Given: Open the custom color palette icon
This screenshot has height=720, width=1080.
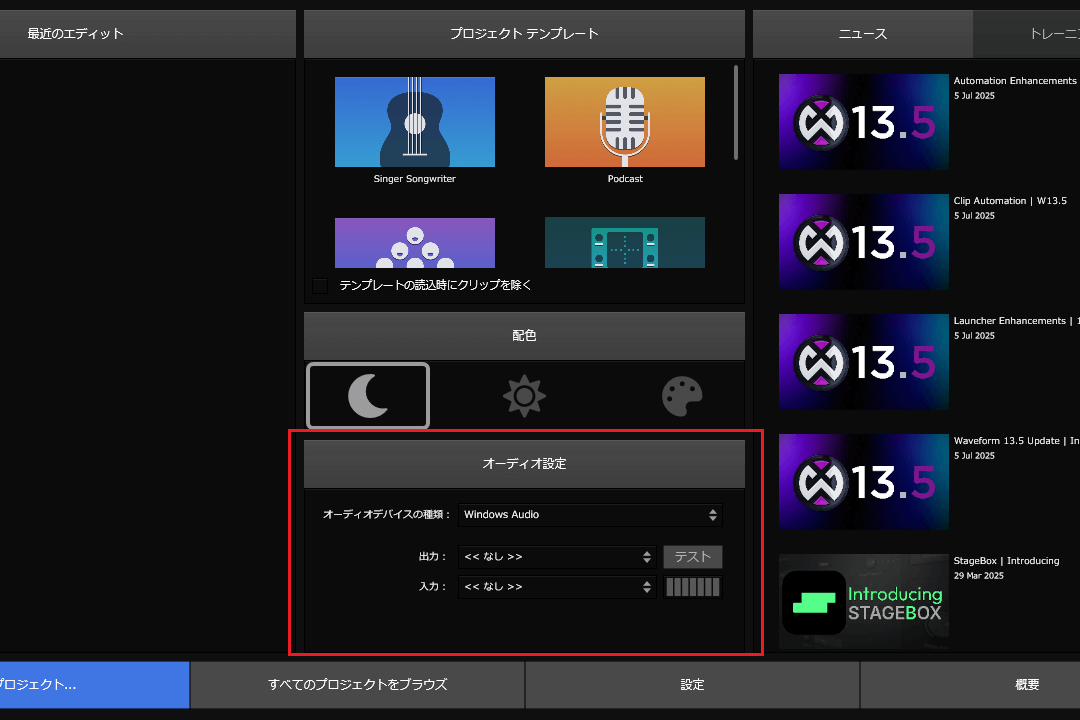Looking at the screenshot, I should pyautogui.click(x=682, y=396).
